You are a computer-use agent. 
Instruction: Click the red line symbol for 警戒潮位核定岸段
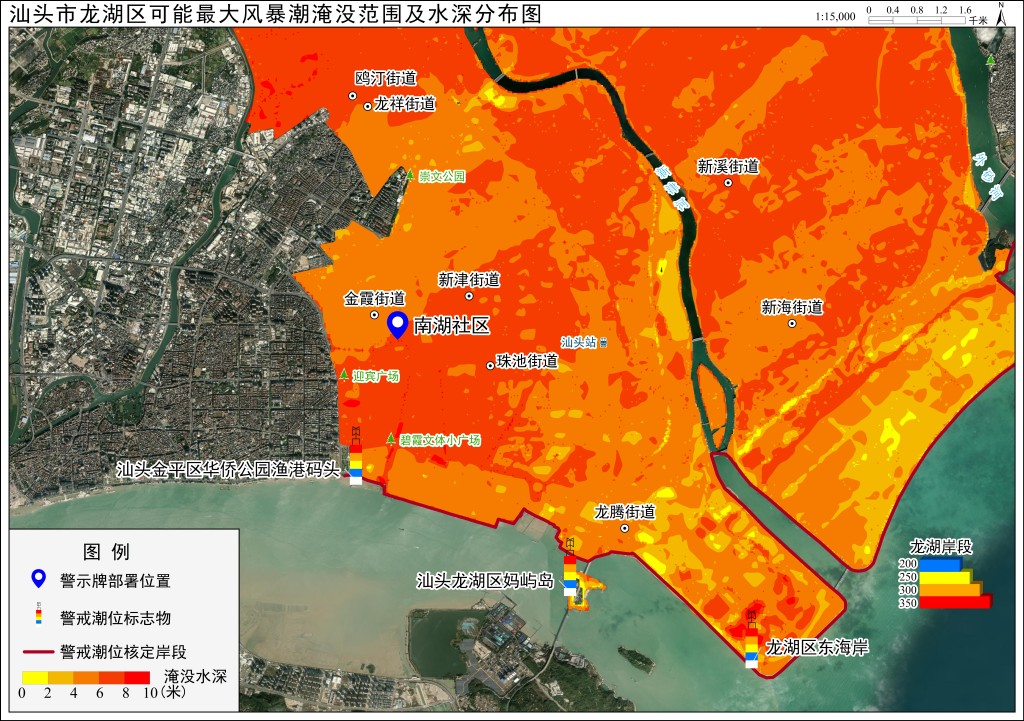39,652
